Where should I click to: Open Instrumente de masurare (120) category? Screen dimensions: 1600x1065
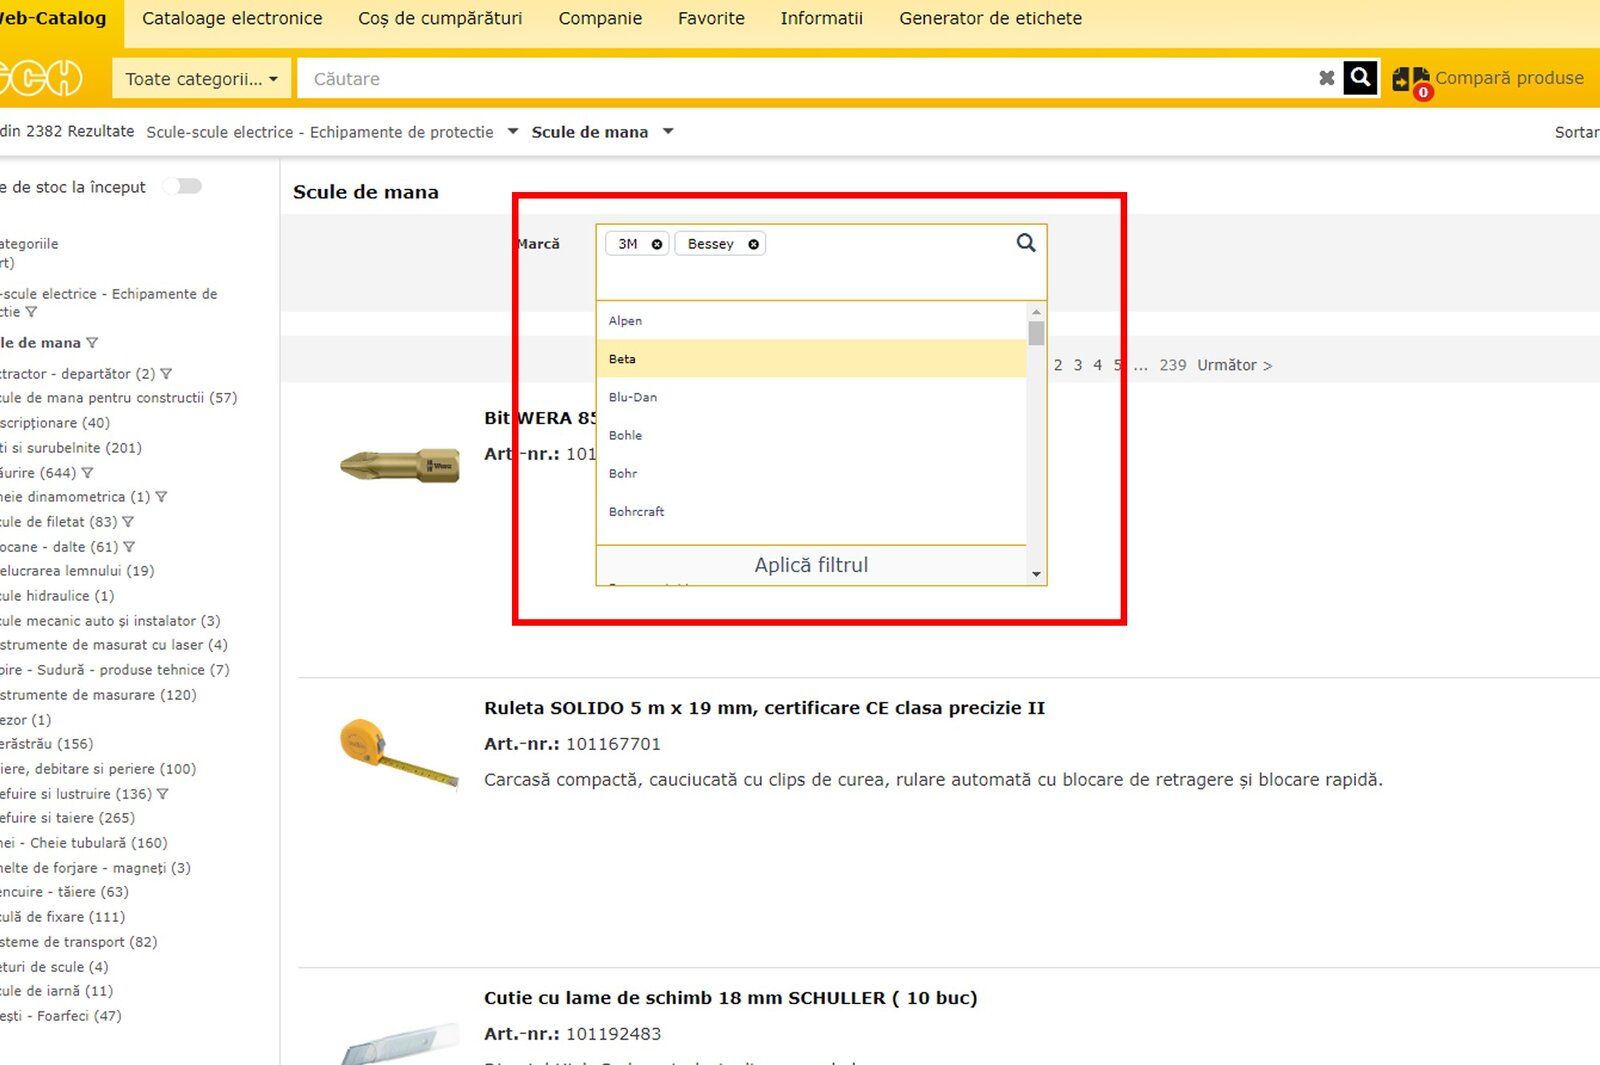pos(98,695)
